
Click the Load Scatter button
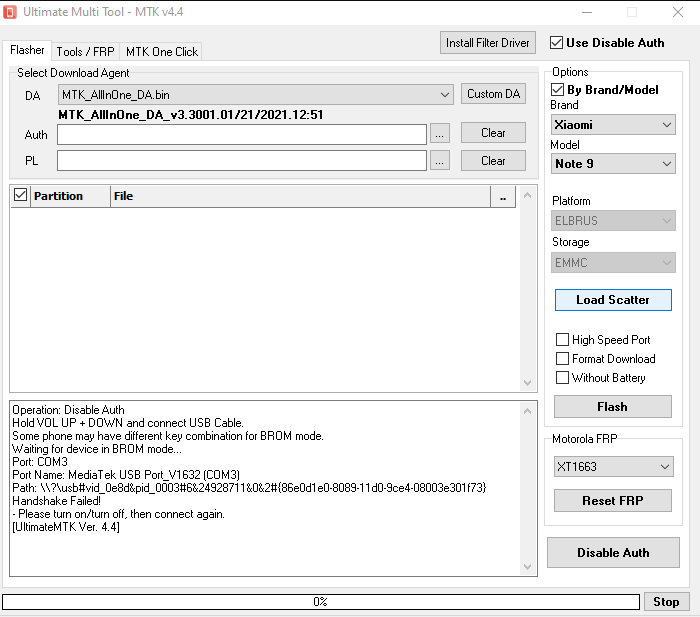coord(613,300)
